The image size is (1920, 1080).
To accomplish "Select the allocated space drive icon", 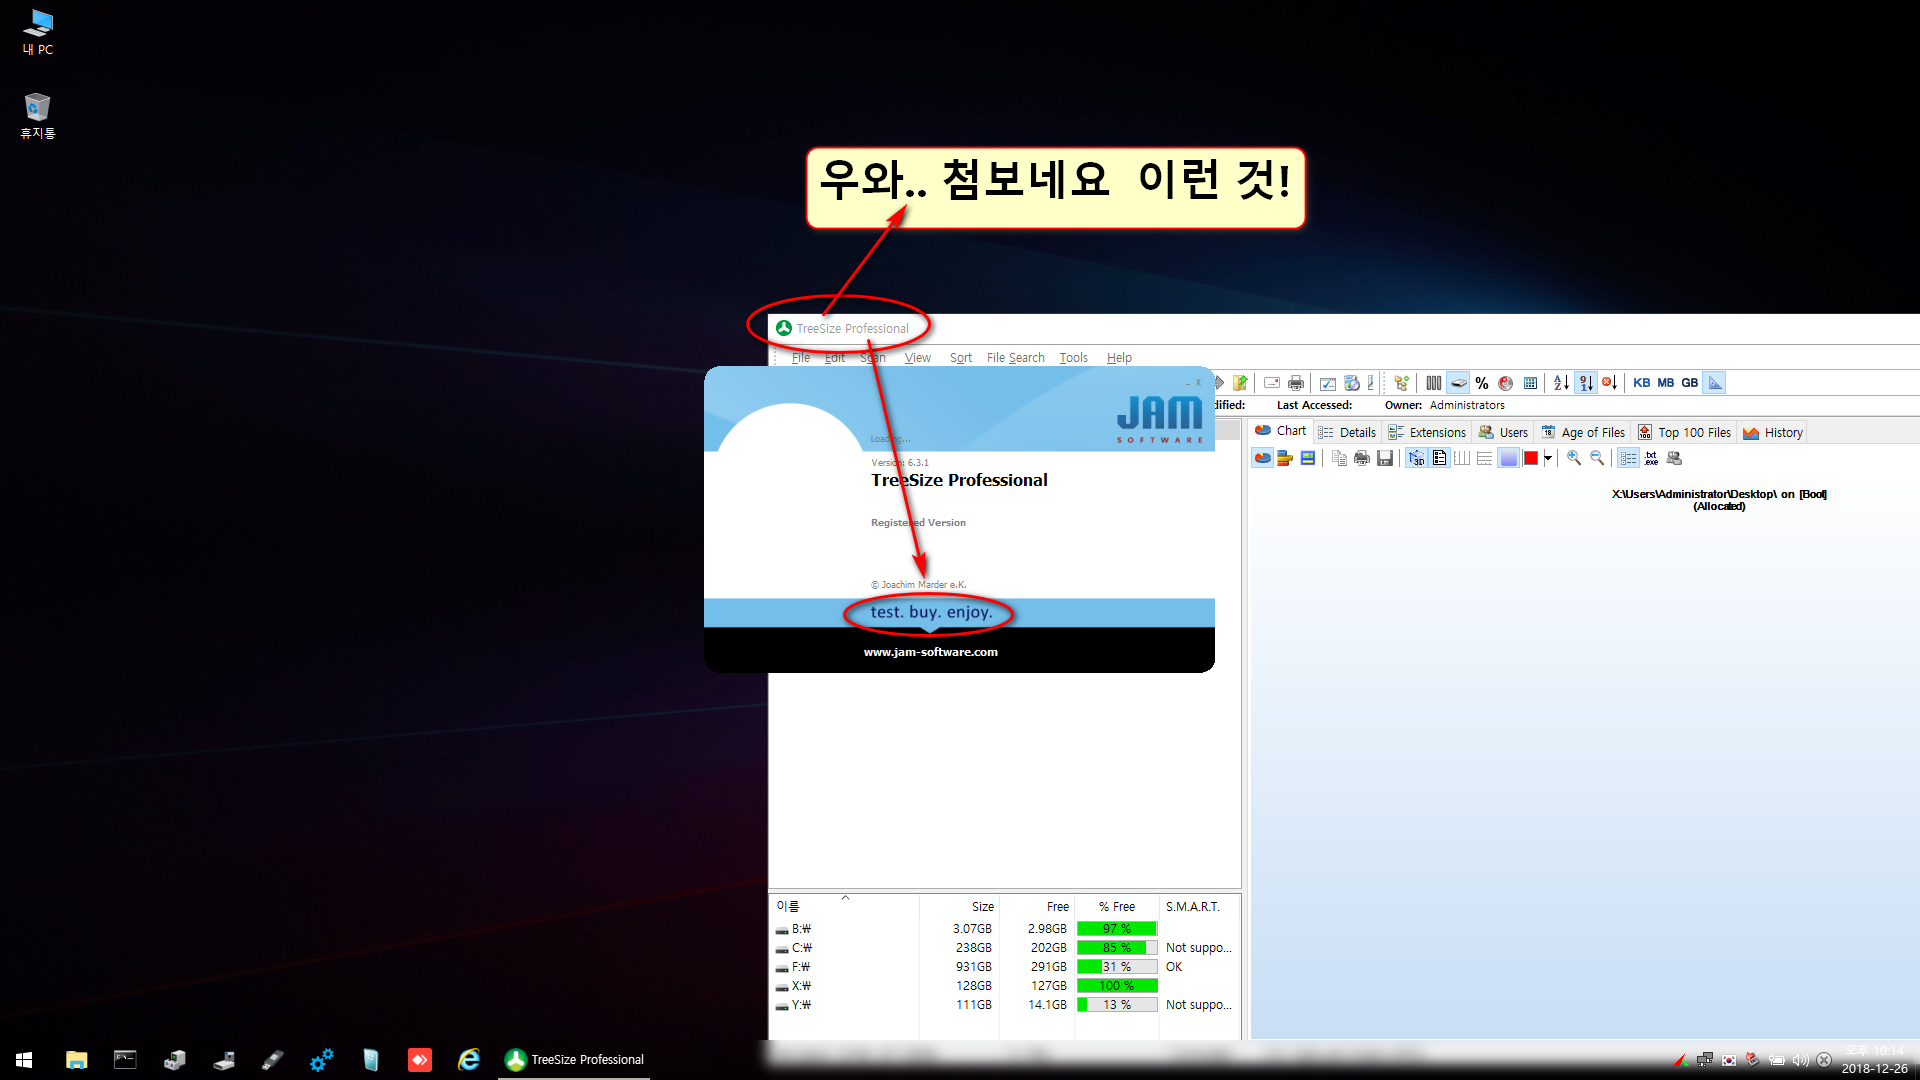I will point(1459,383).
